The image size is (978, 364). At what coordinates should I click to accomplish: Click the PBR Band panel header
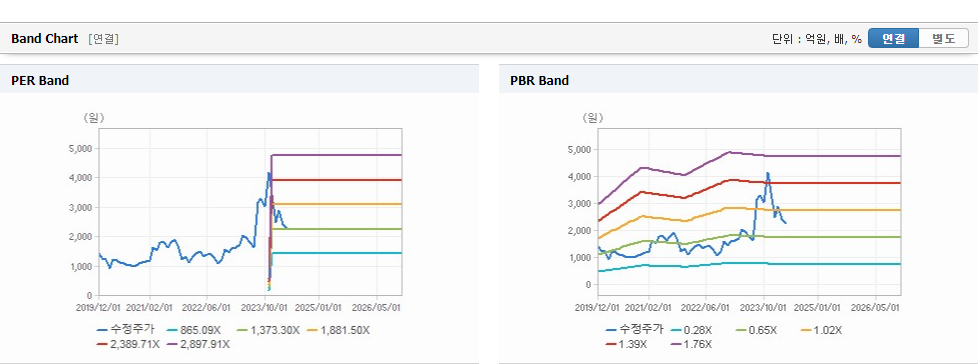(x=738, y=80)
